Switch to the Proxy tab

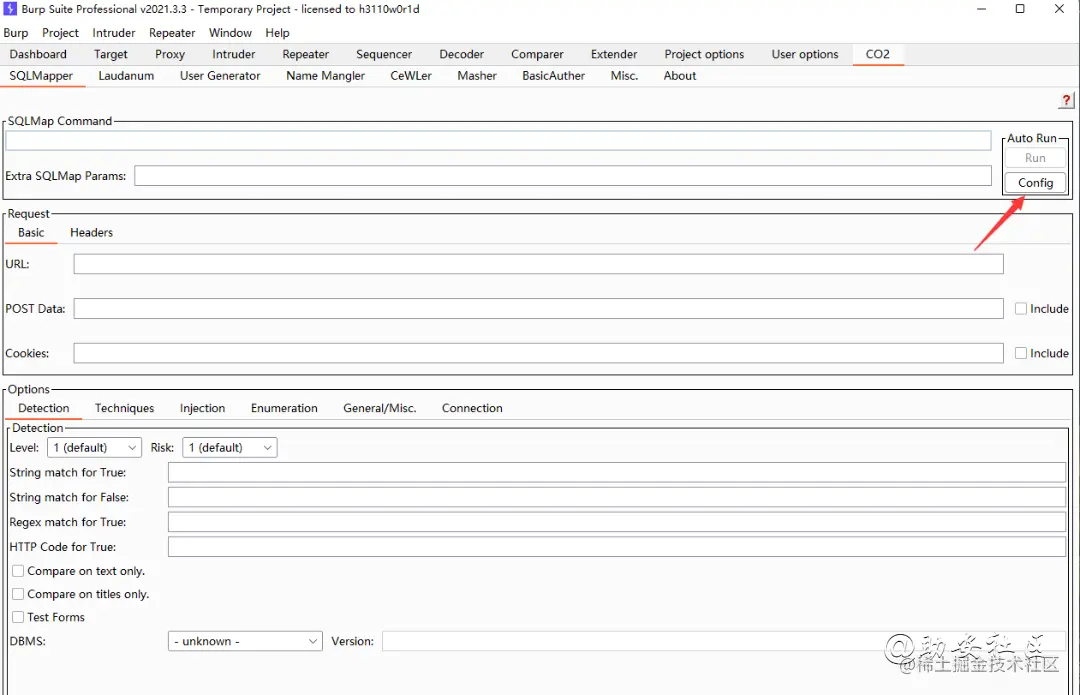170,54
